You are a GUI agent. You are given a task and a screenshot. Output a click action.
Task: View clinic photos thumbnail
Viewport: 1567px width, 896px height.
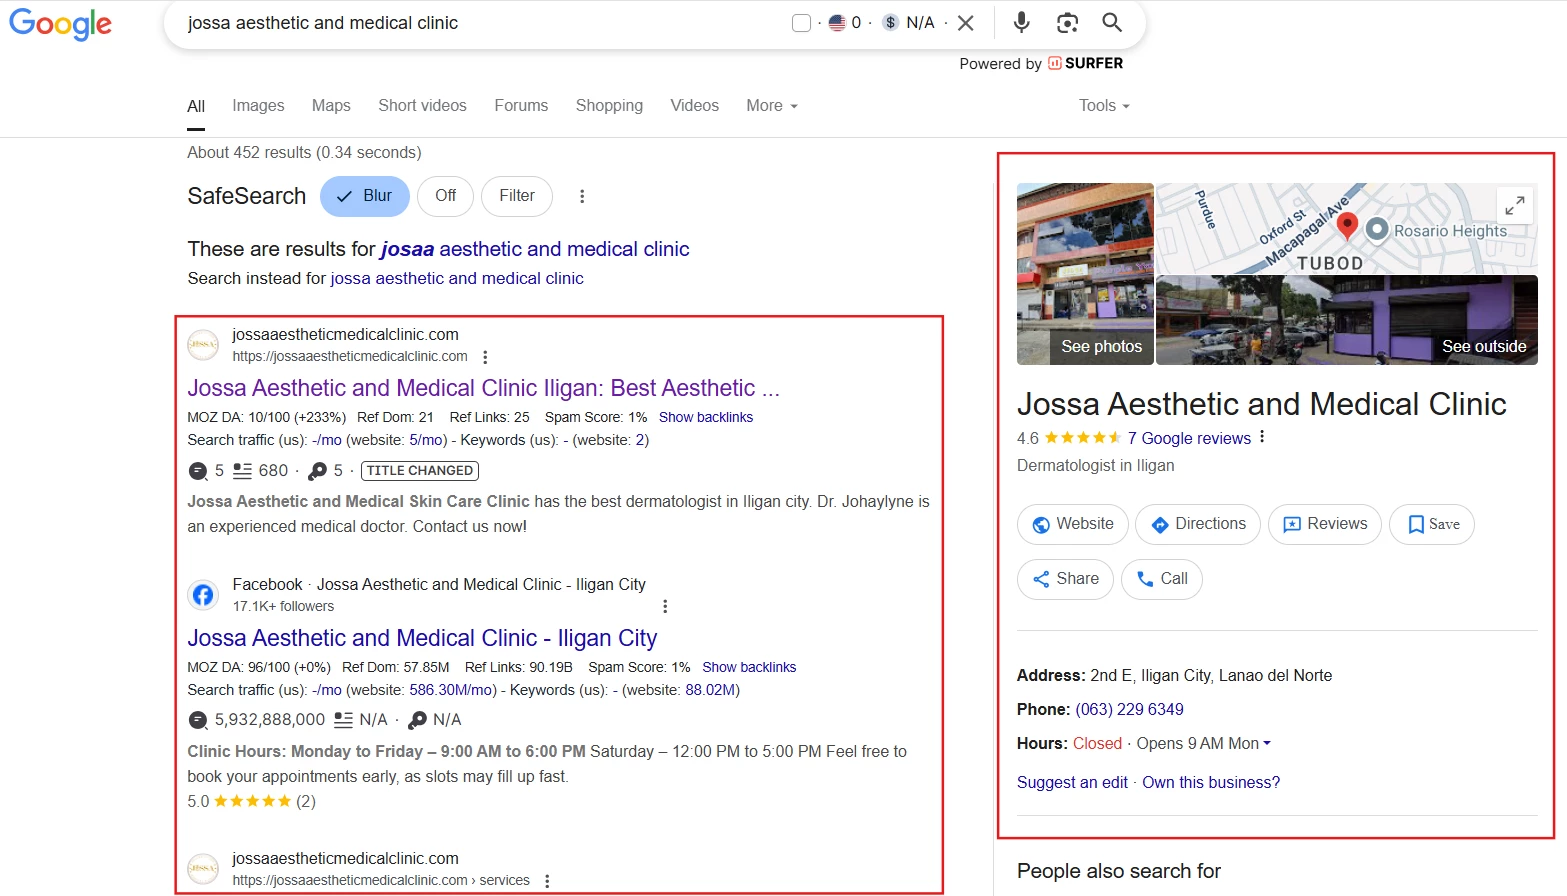tap(1085, 273)
